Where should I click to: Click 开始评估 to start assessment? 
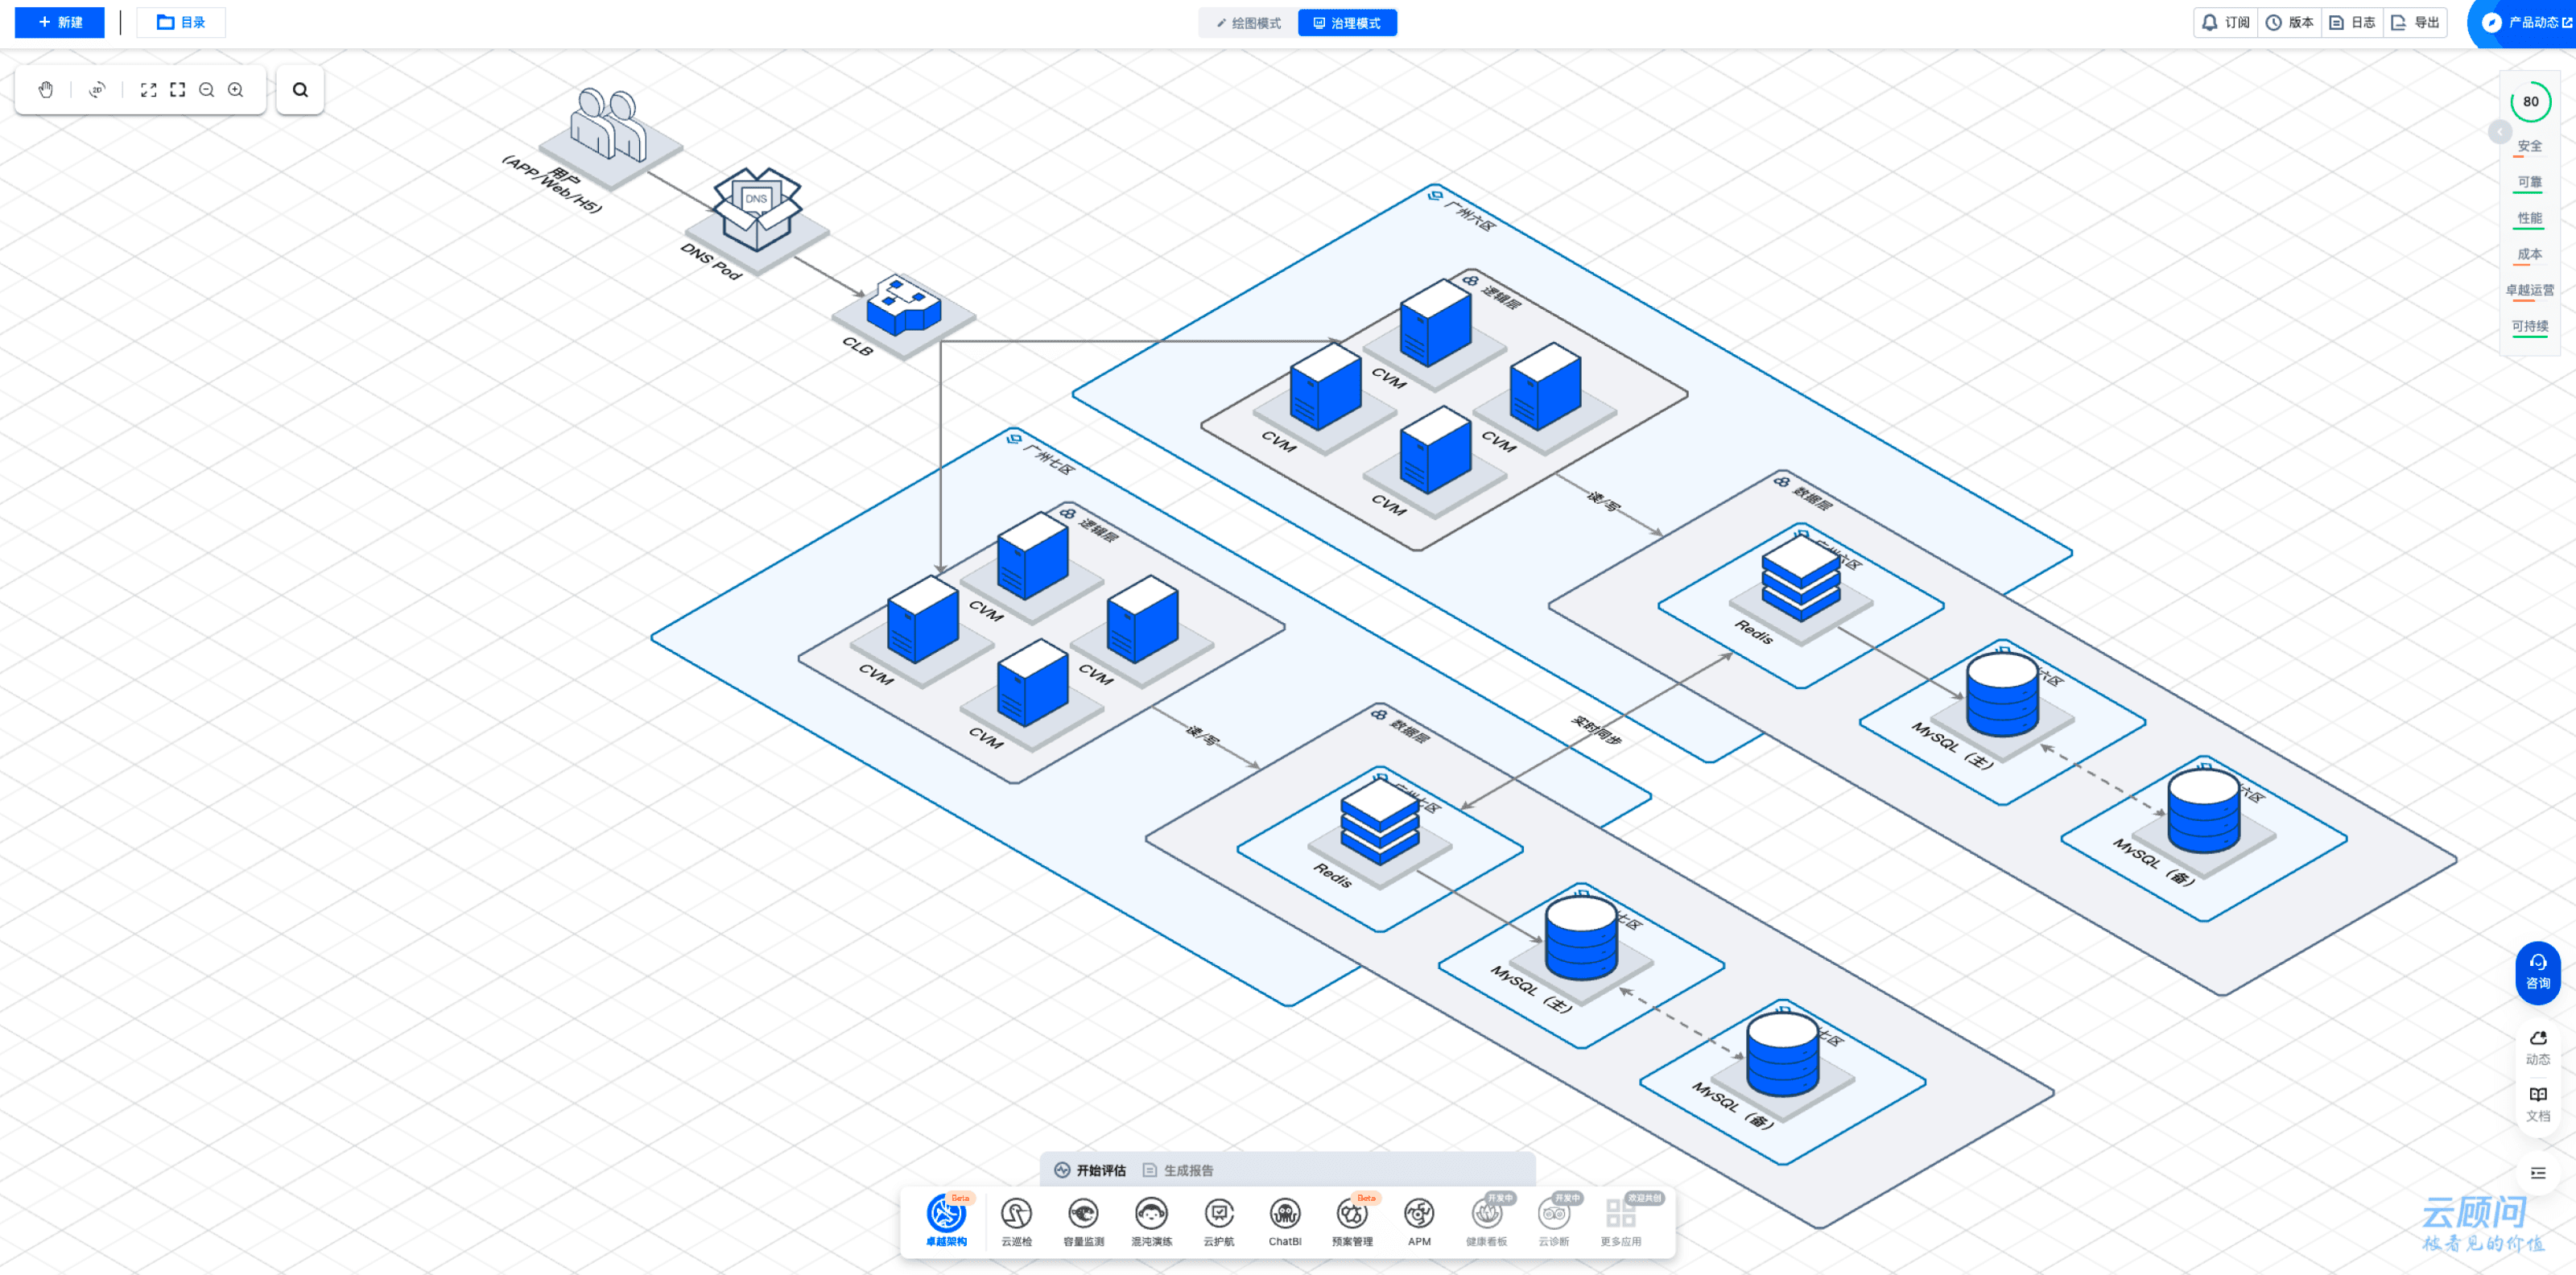[1091, 1170]
